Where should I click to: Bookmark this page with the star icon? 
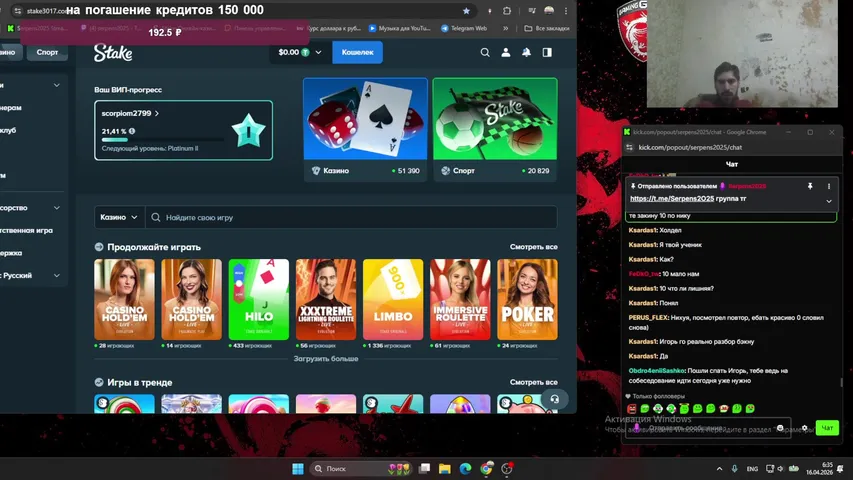pos(466,11)
